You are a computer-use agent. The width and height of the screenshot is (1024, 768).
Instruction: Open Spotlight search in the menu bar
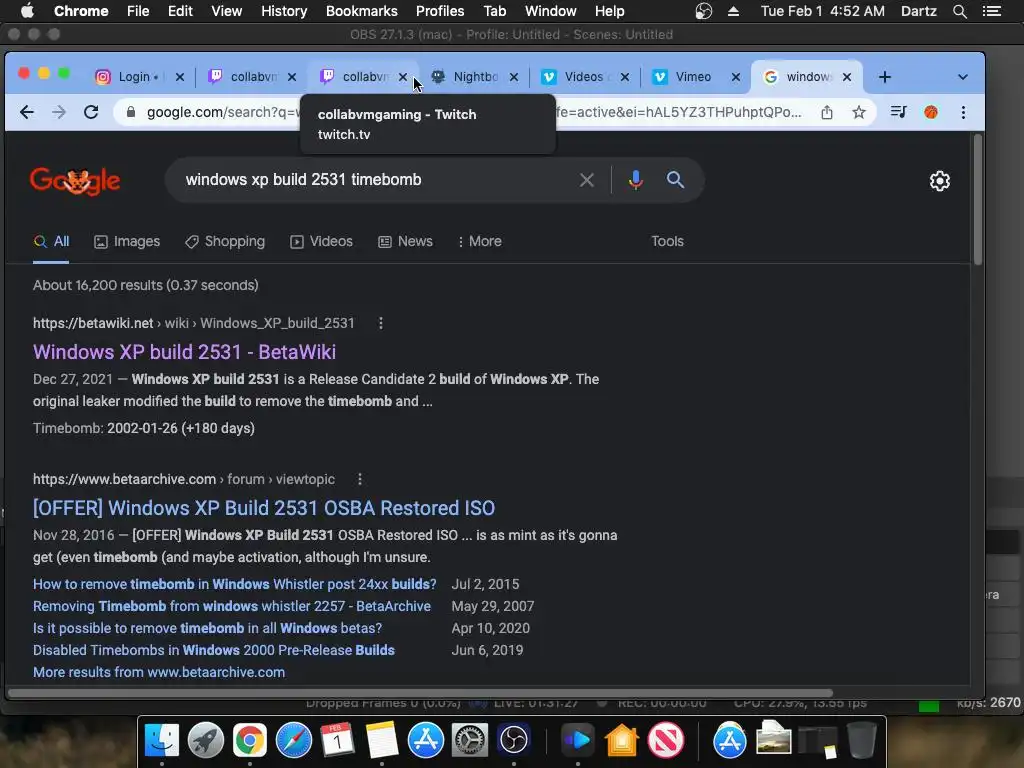coord(960,11)
